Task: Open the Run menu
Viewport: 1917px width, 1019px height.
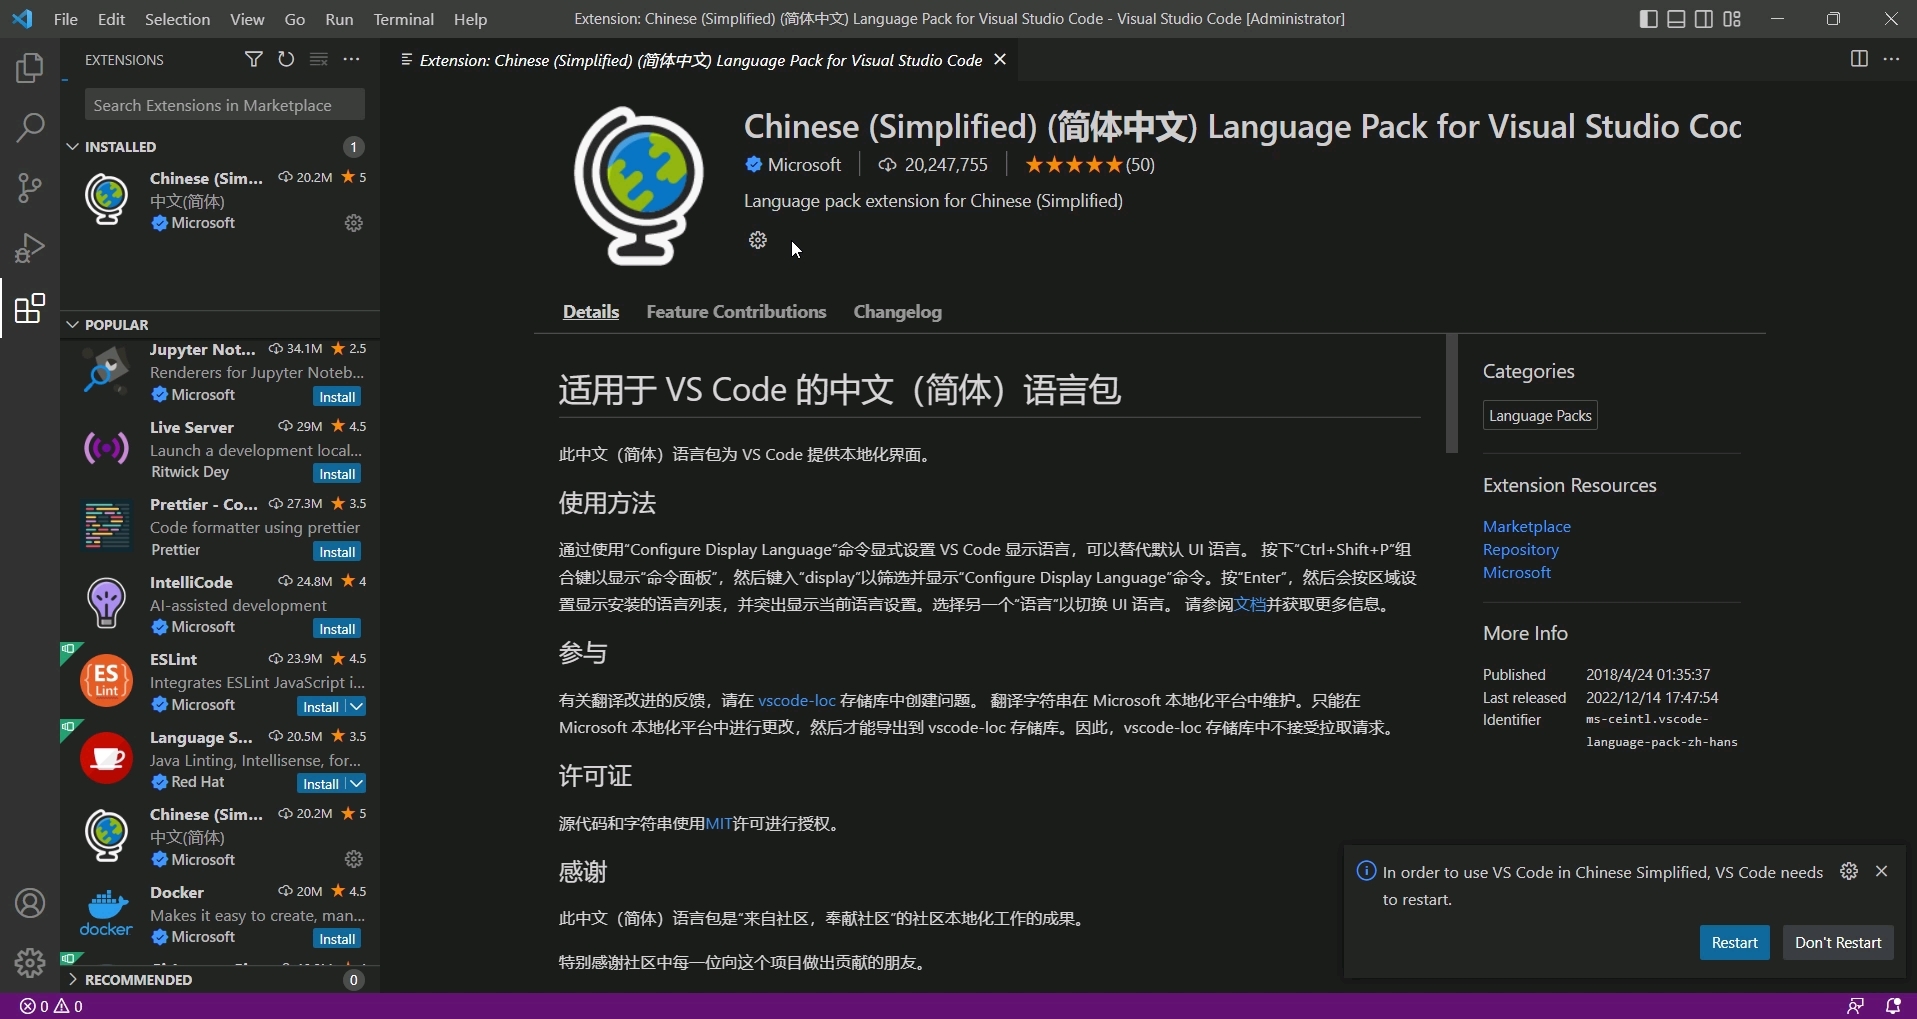Action: (x=339, y=19)
